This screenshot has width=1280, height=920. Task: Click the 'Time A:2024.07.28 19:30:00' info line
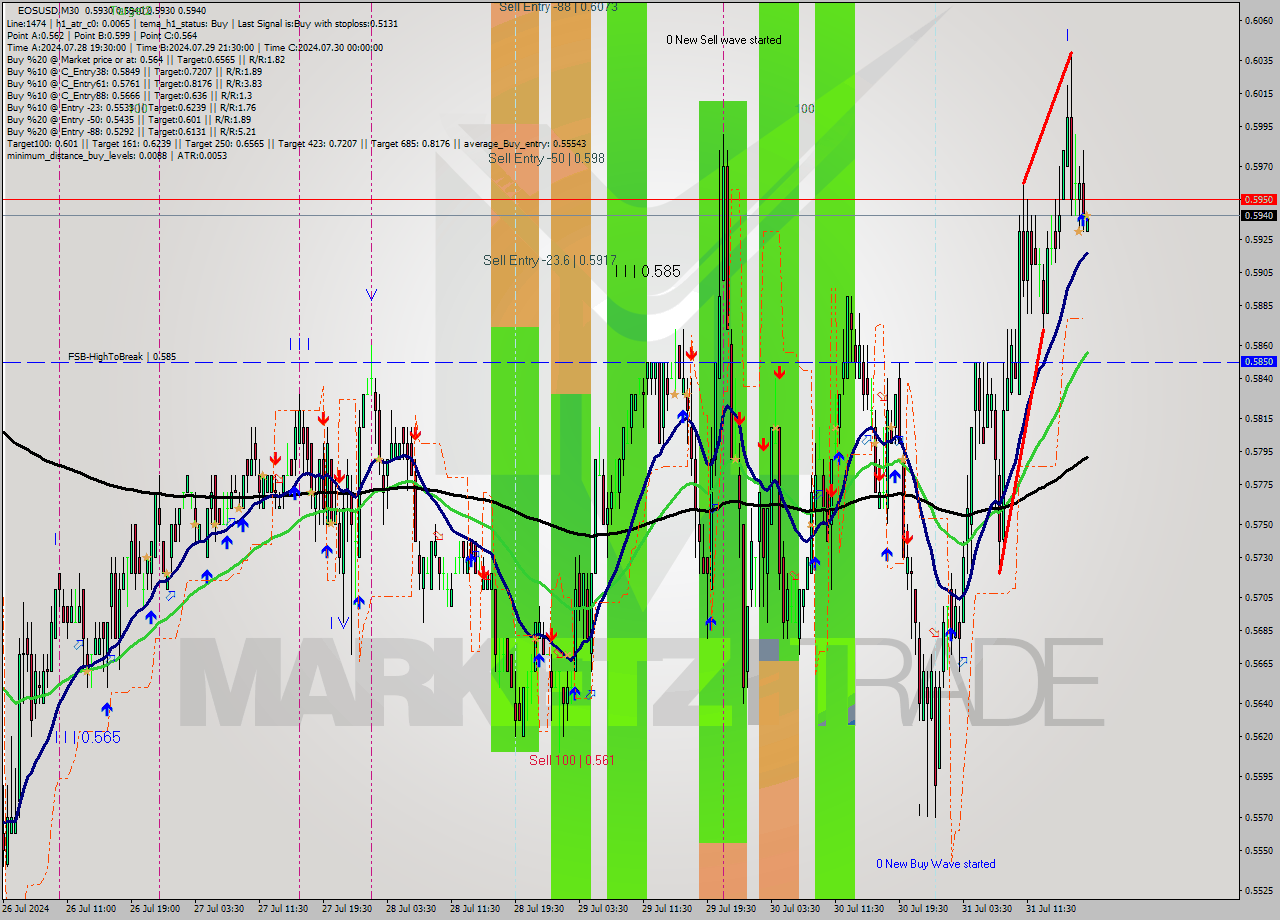point(194,47)
